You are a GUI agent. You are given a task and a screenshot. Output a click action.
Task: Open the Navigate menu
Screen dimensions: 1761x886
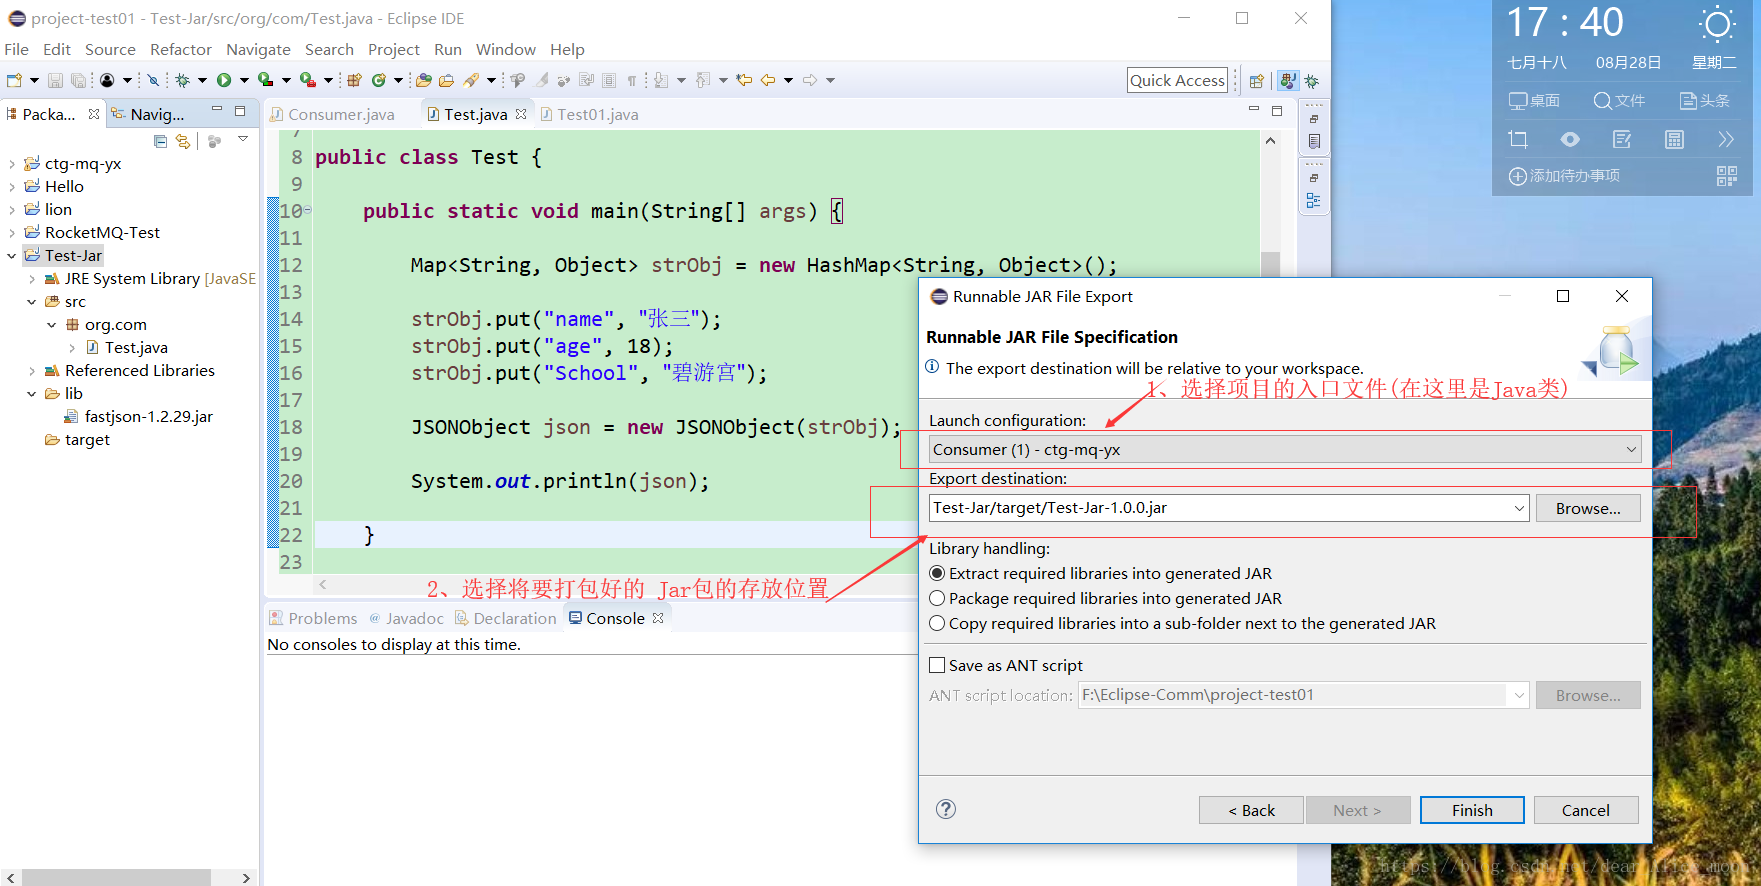[258, 49]
